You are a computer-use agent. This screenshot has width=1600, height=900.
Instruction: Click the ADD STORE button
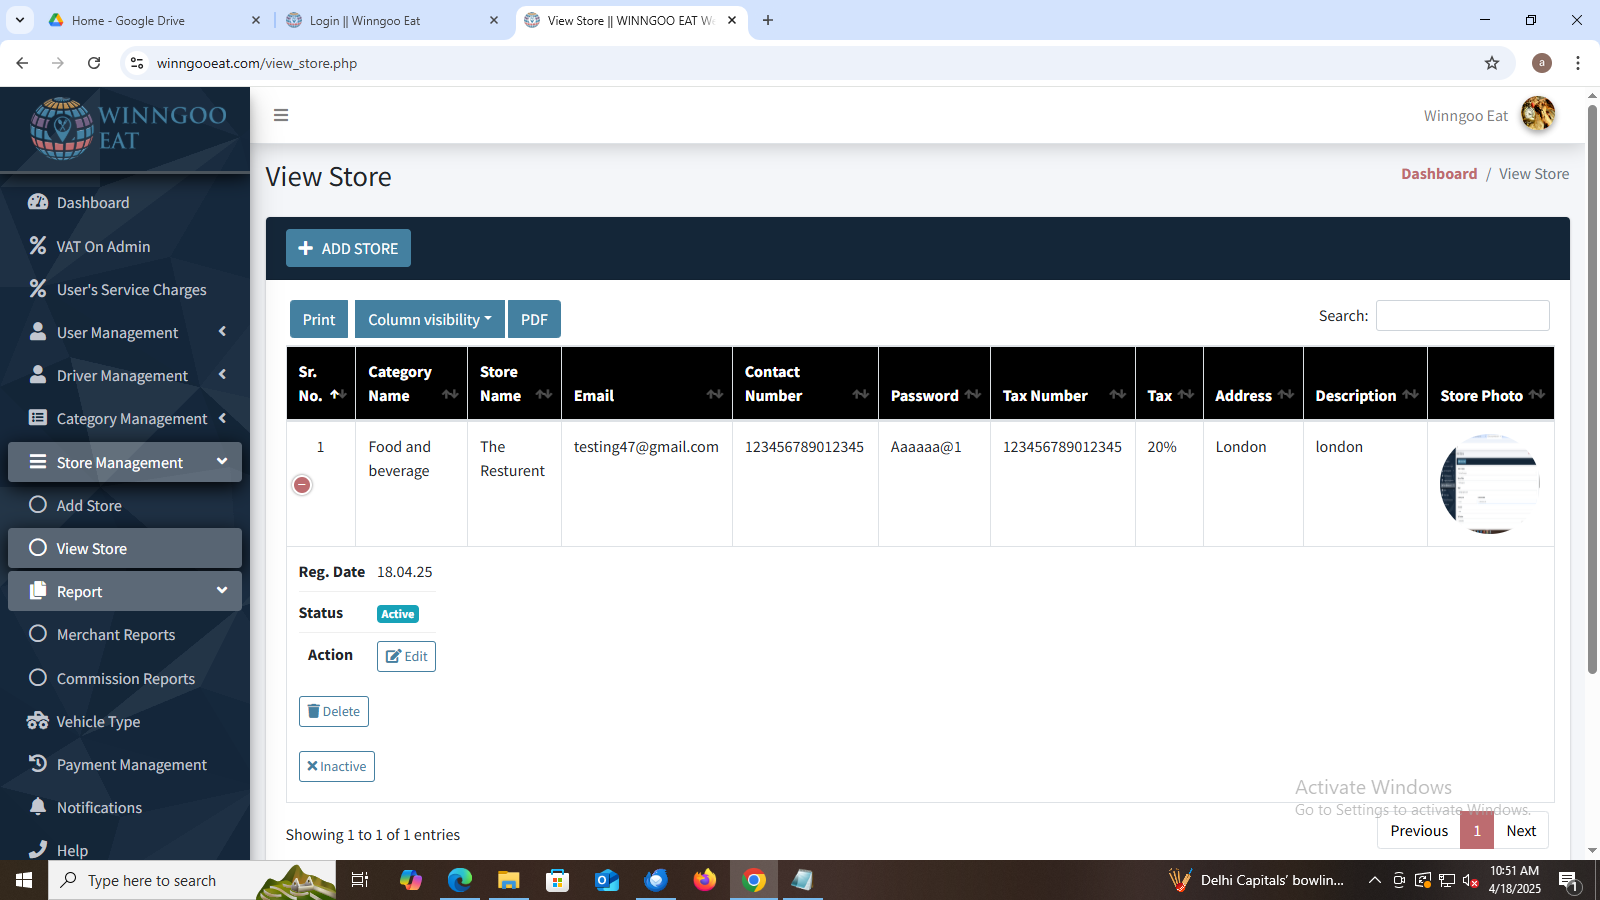tap(348, 249)
